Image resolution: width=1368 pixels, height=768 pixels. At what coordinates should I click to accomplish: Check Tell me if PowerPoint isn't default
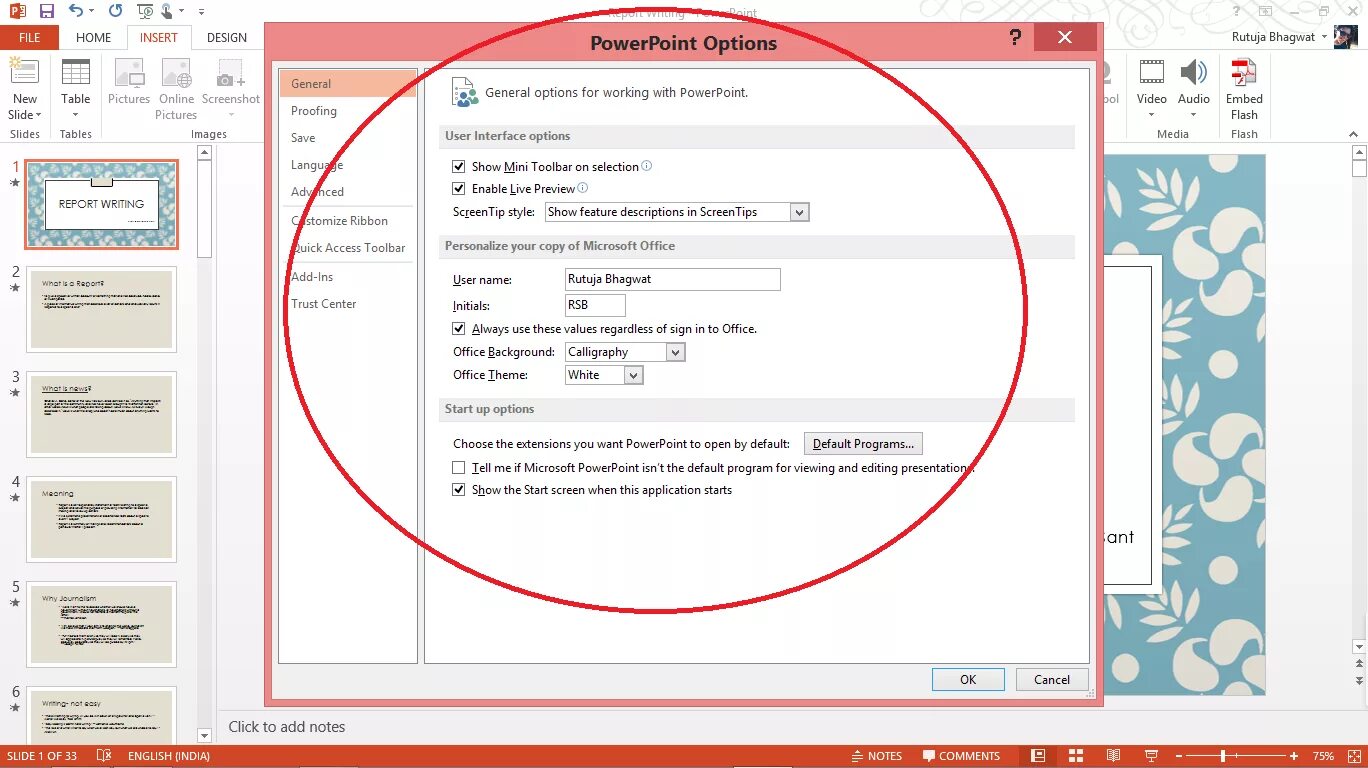pyautogui.click(x=459, y=468)
